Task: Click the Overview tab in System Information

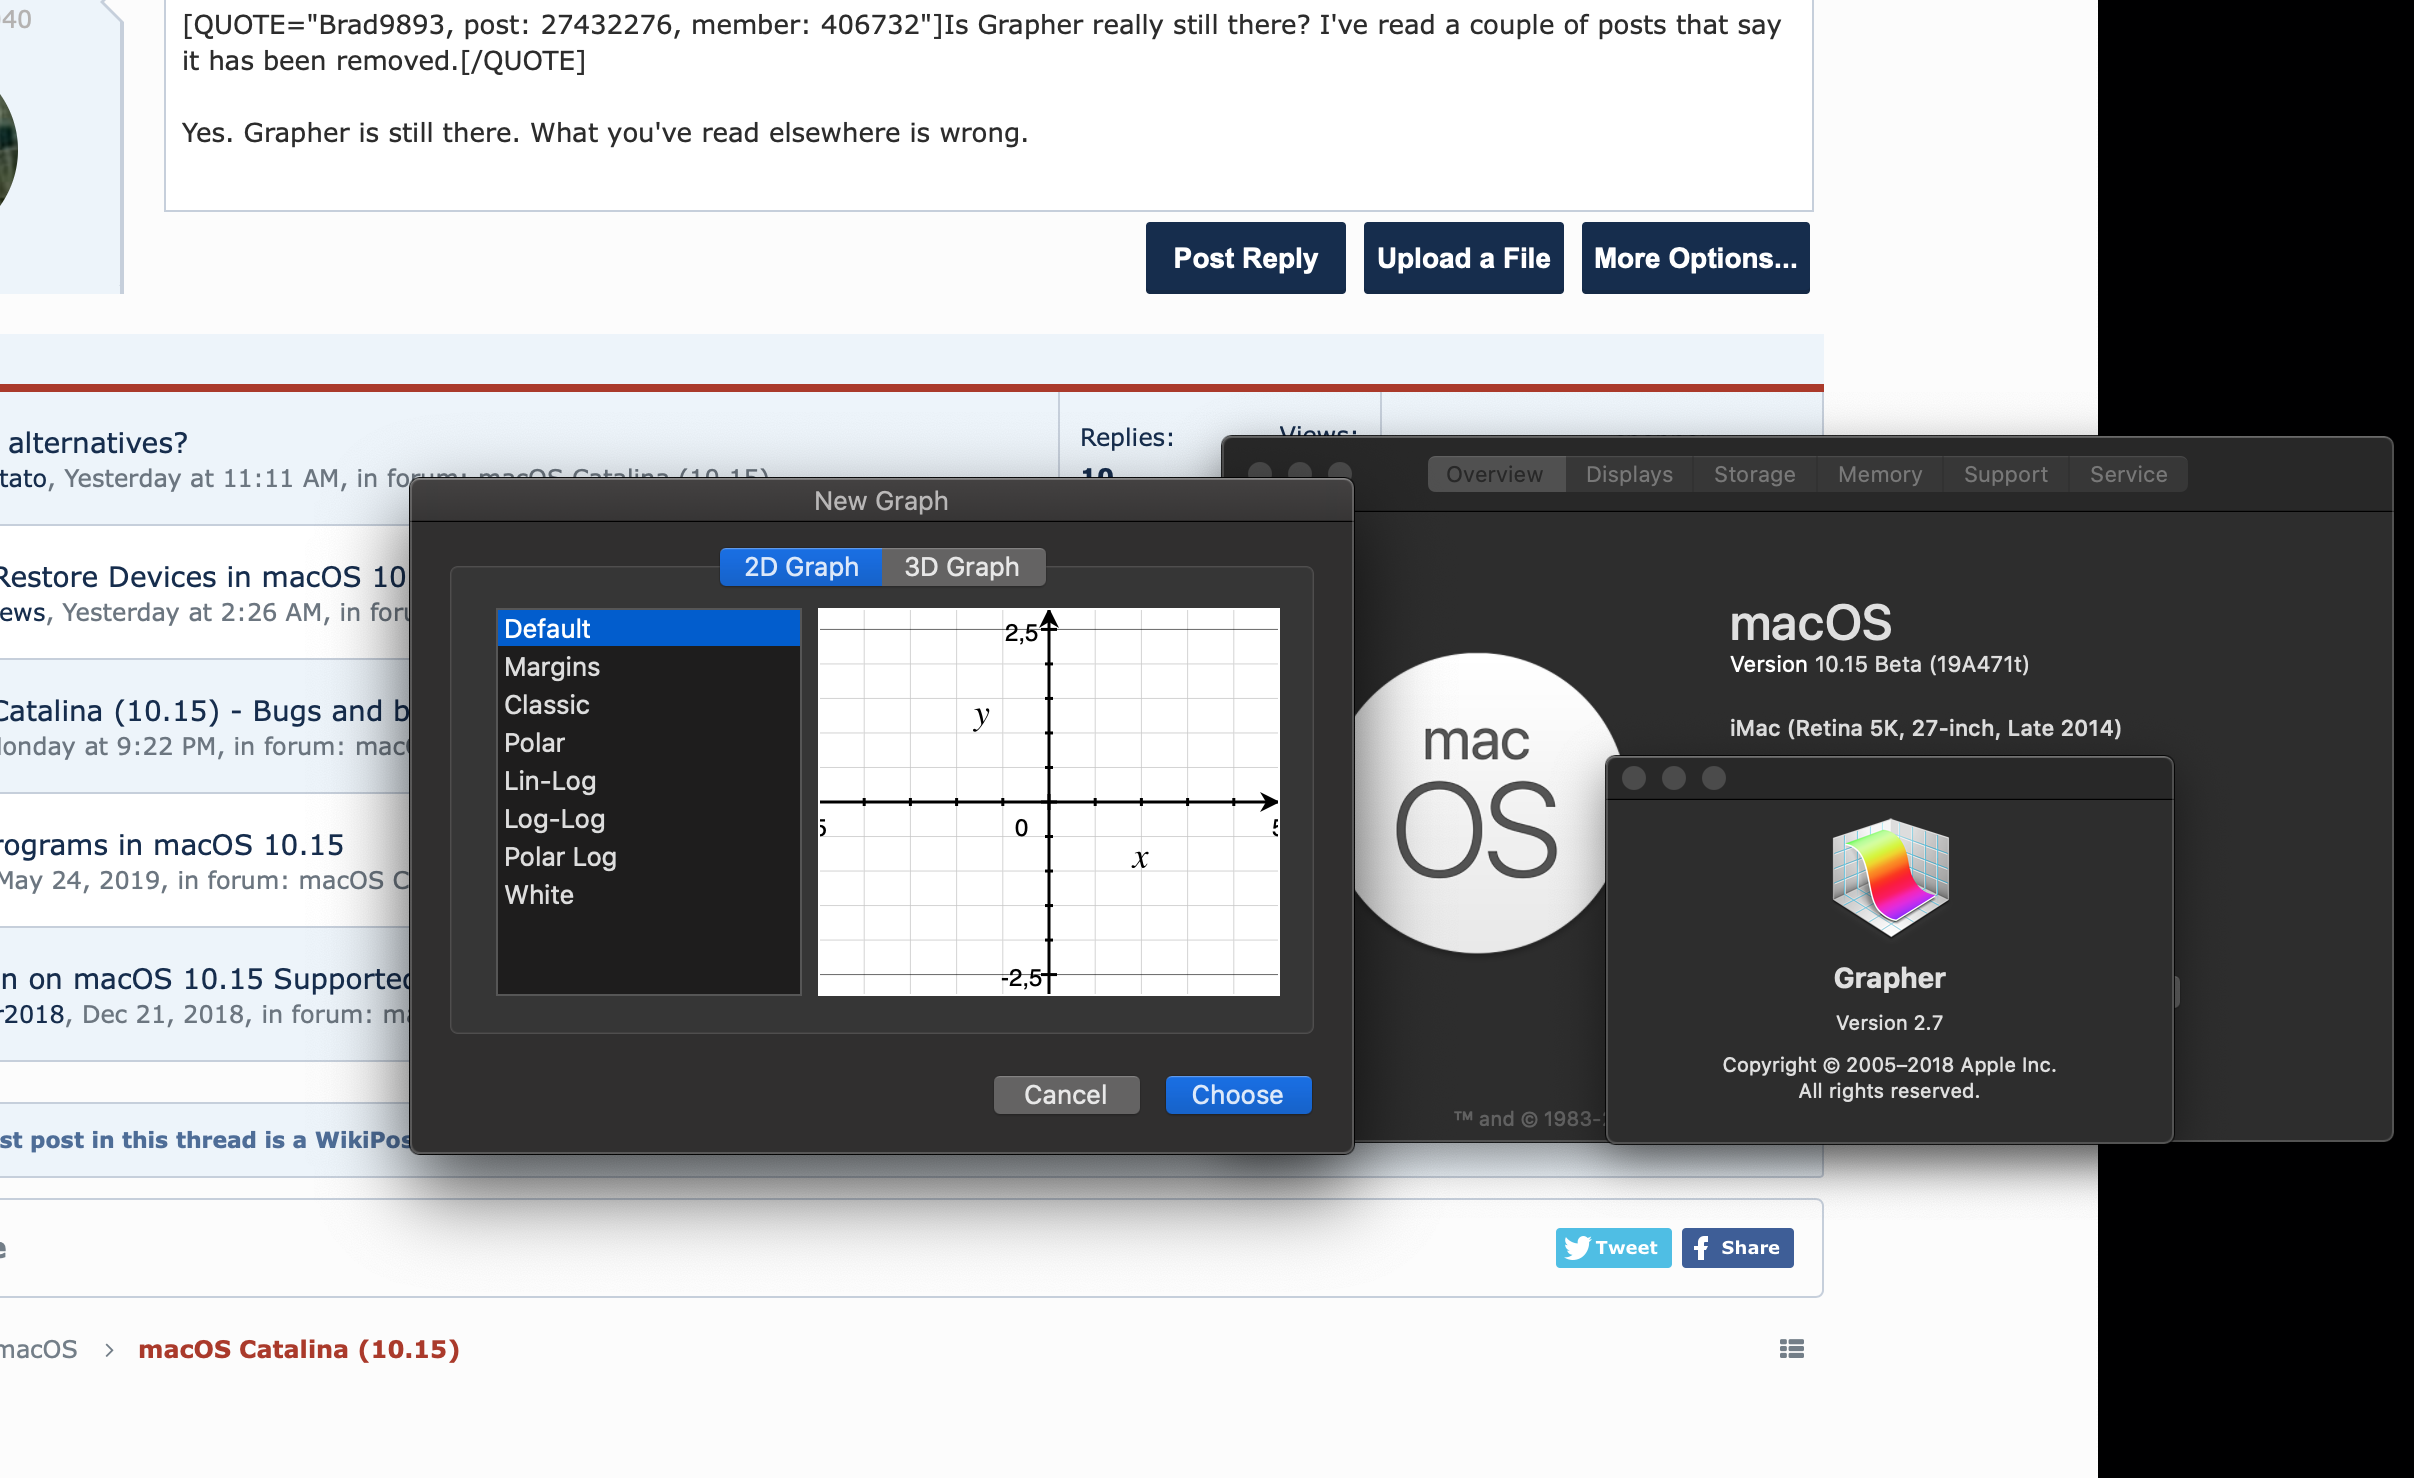Action: click(1486, 474)
